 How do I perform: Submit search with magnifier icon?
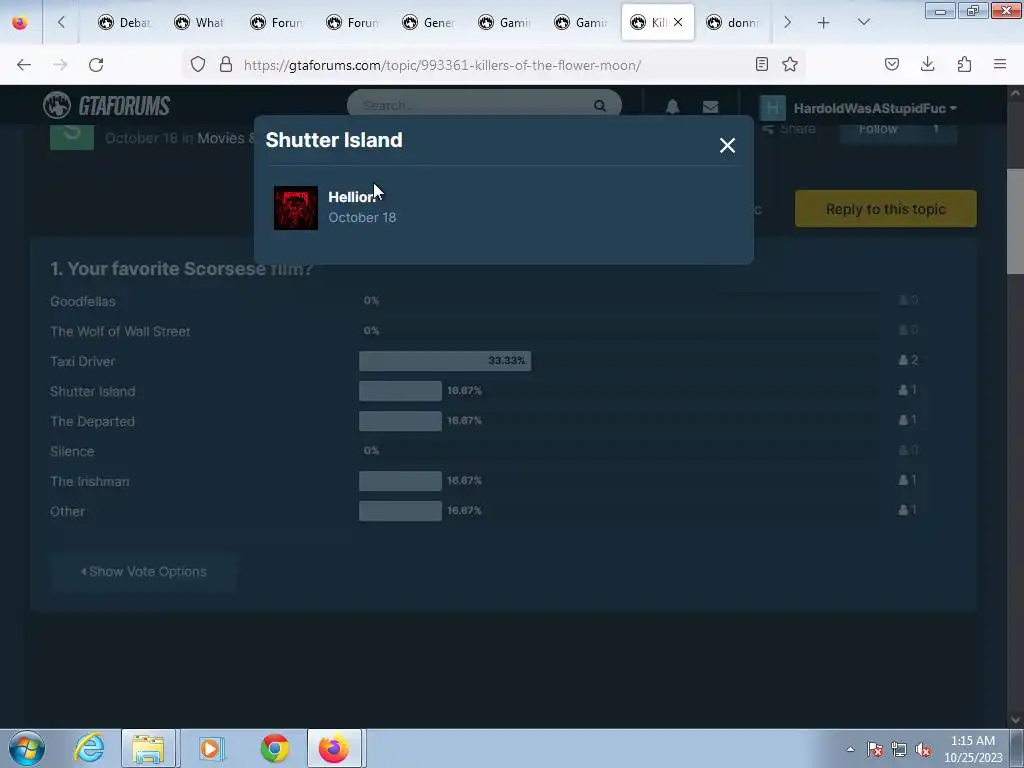pos(600,105)
